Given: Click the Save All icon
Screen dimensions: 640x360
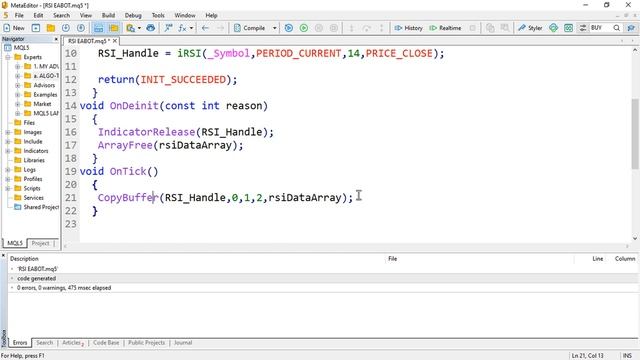Looking at the screenshot, I should (81, 28).
